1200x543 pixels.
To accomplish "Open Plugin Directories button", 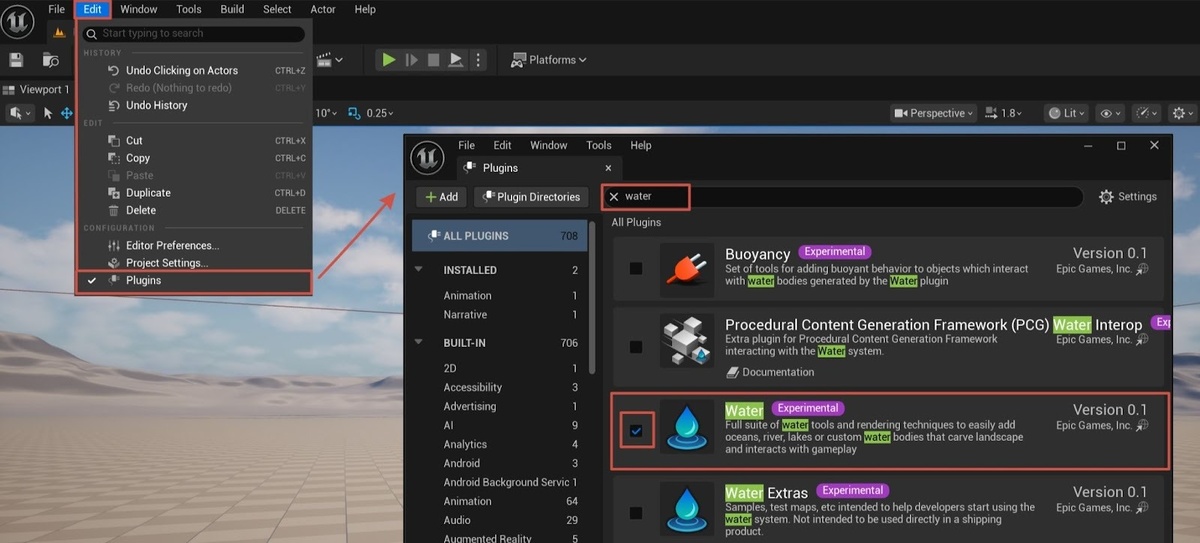I will pos(530,197).
